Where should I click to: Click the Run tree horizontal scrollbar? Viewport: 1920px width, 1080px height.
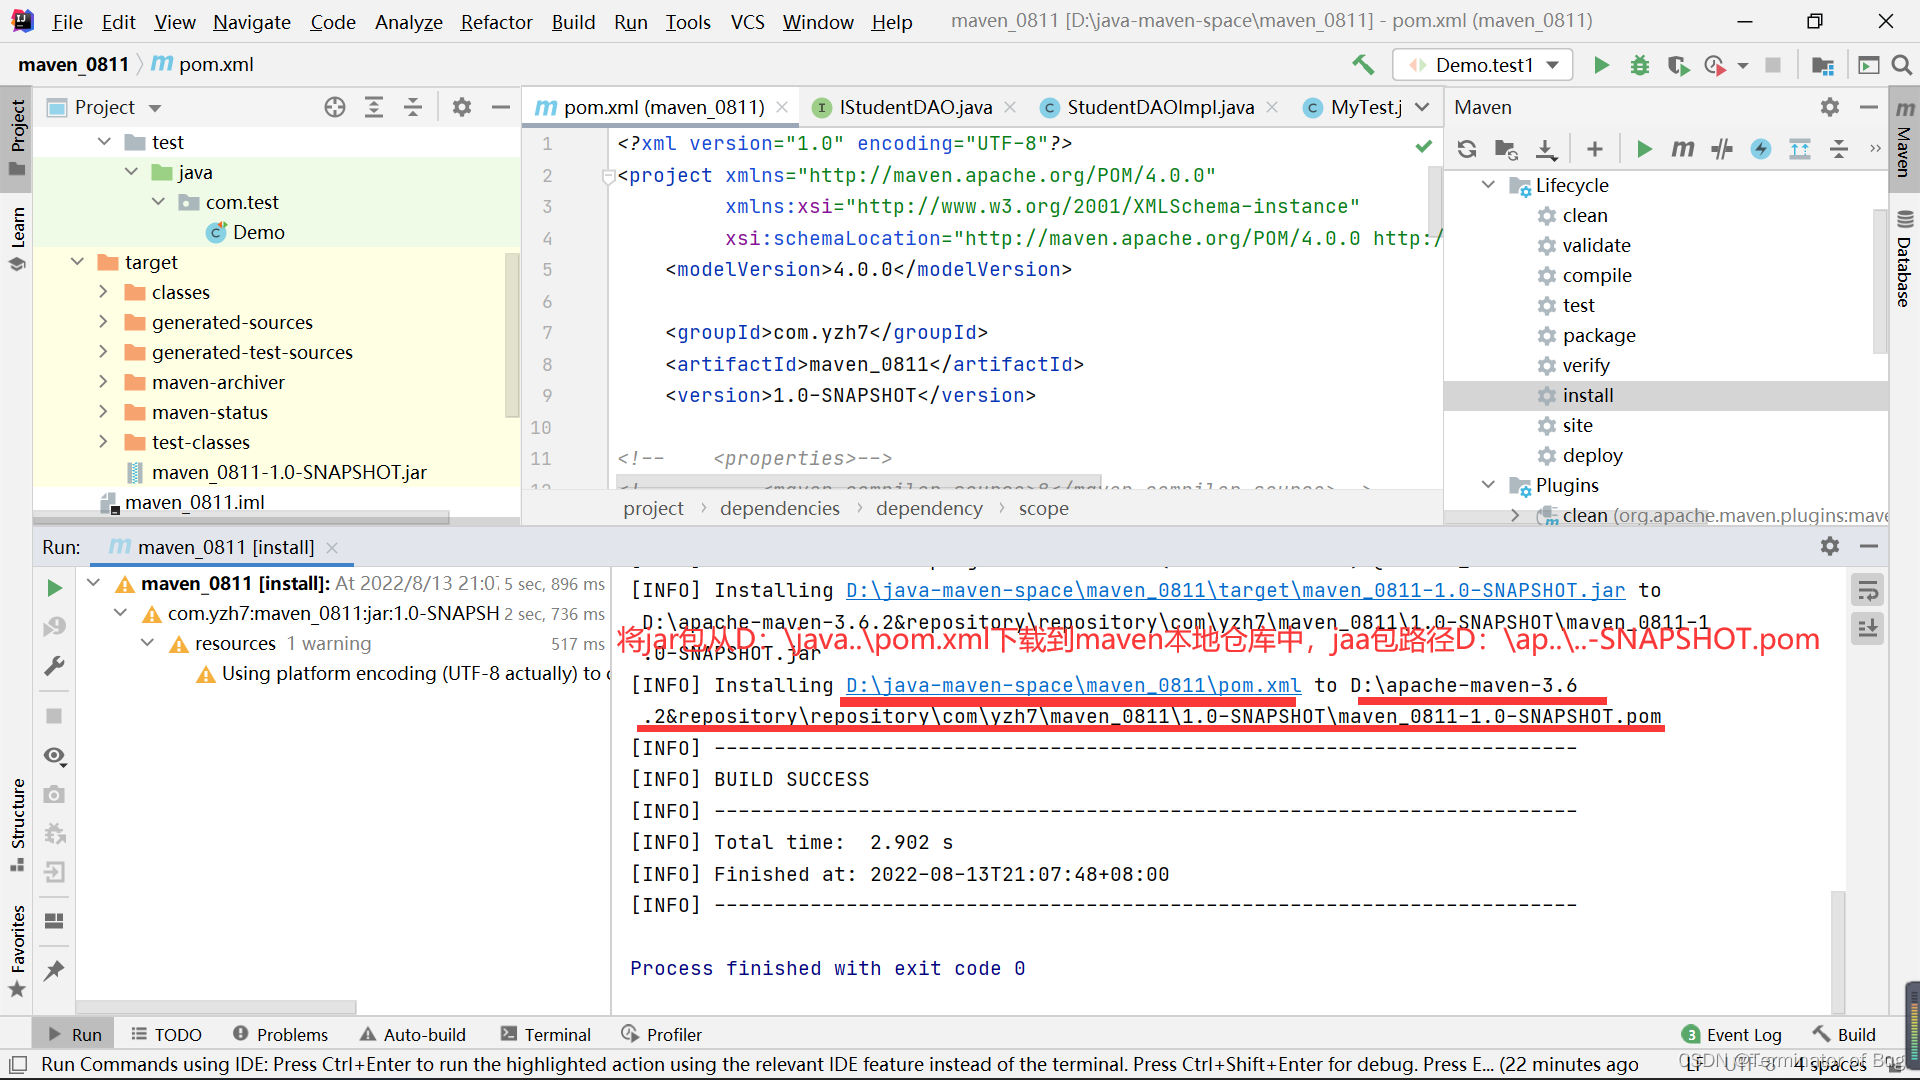click(x=216, y=1007)
